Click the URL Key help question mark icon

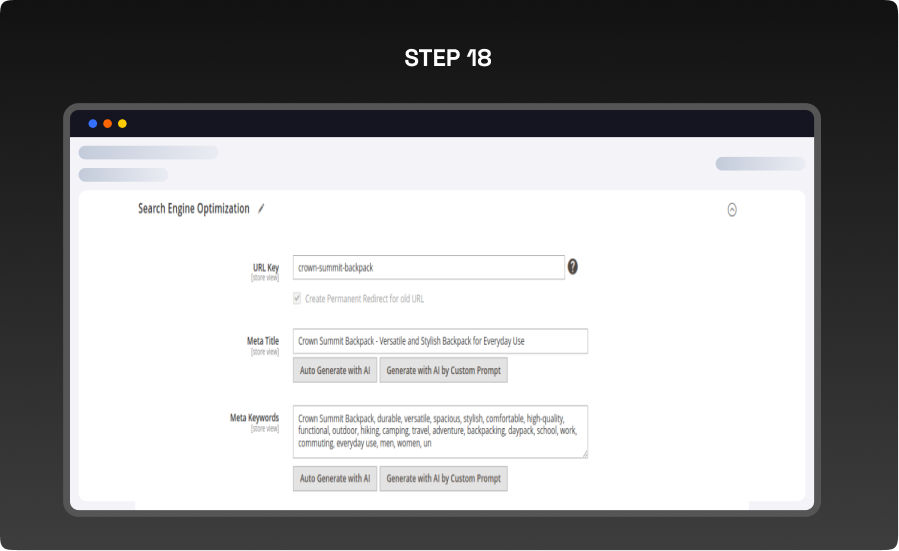[573, 267]
